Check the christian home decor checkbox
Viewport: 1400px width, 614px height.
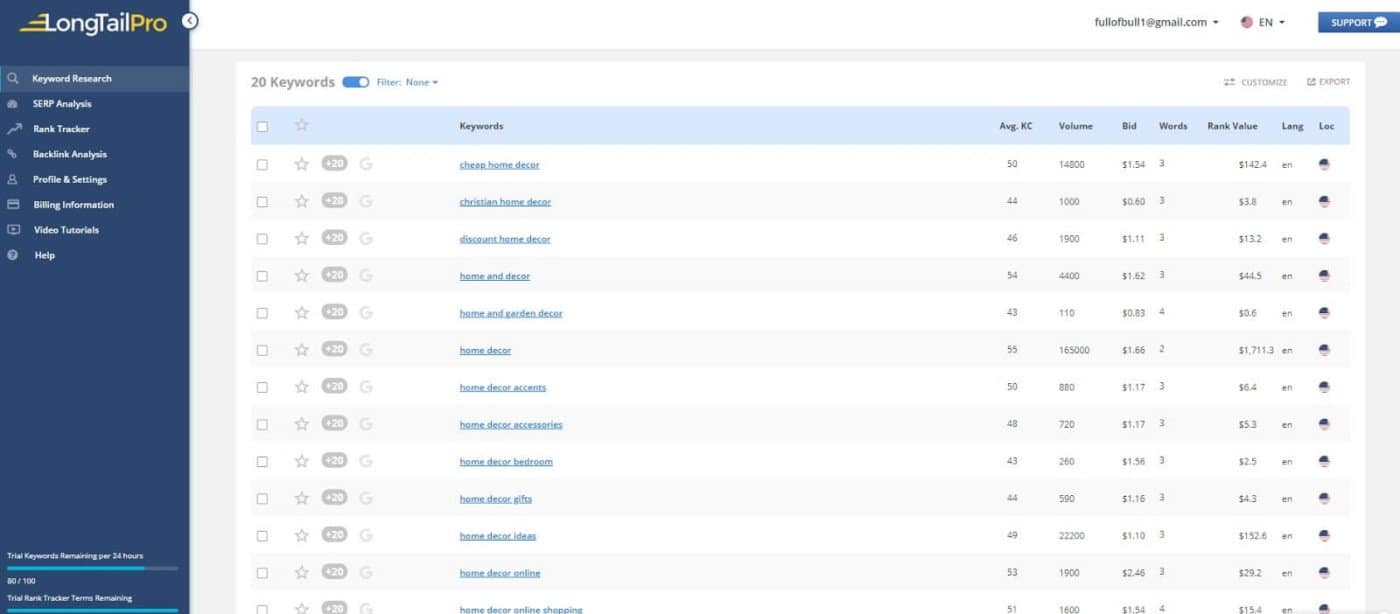pos(262,201)
